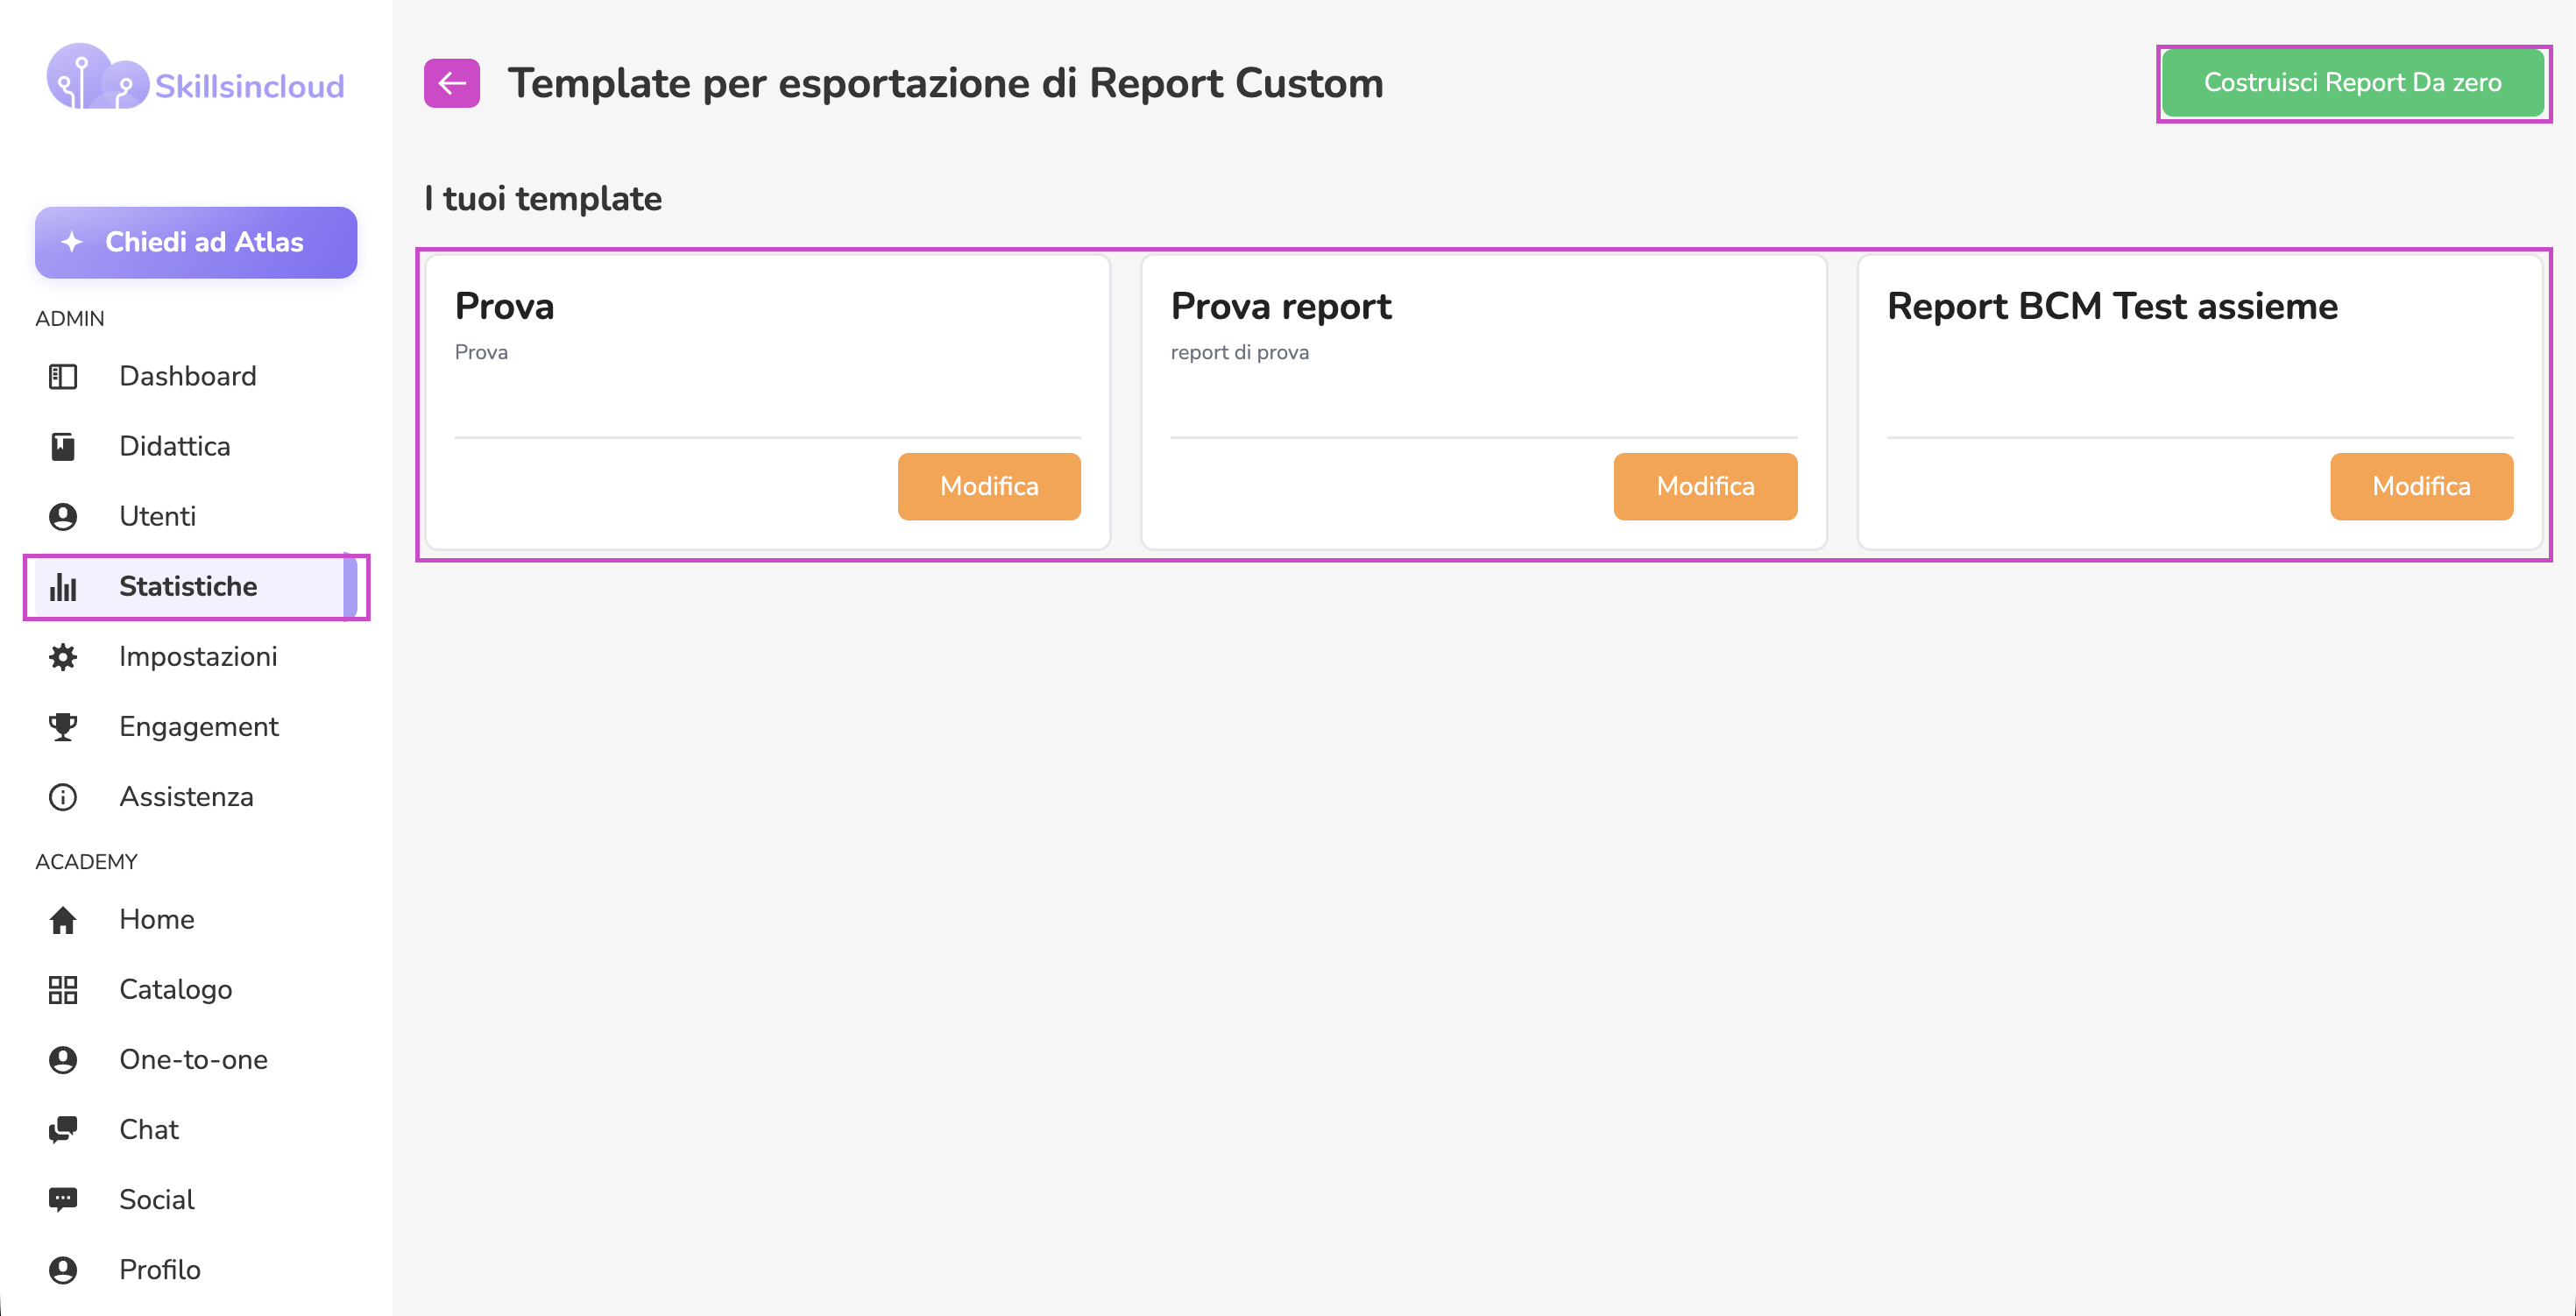The width and height of the screenshot is (2576, 1316).
Task: Click the Home house icon
Action: [x=63, y=919]
